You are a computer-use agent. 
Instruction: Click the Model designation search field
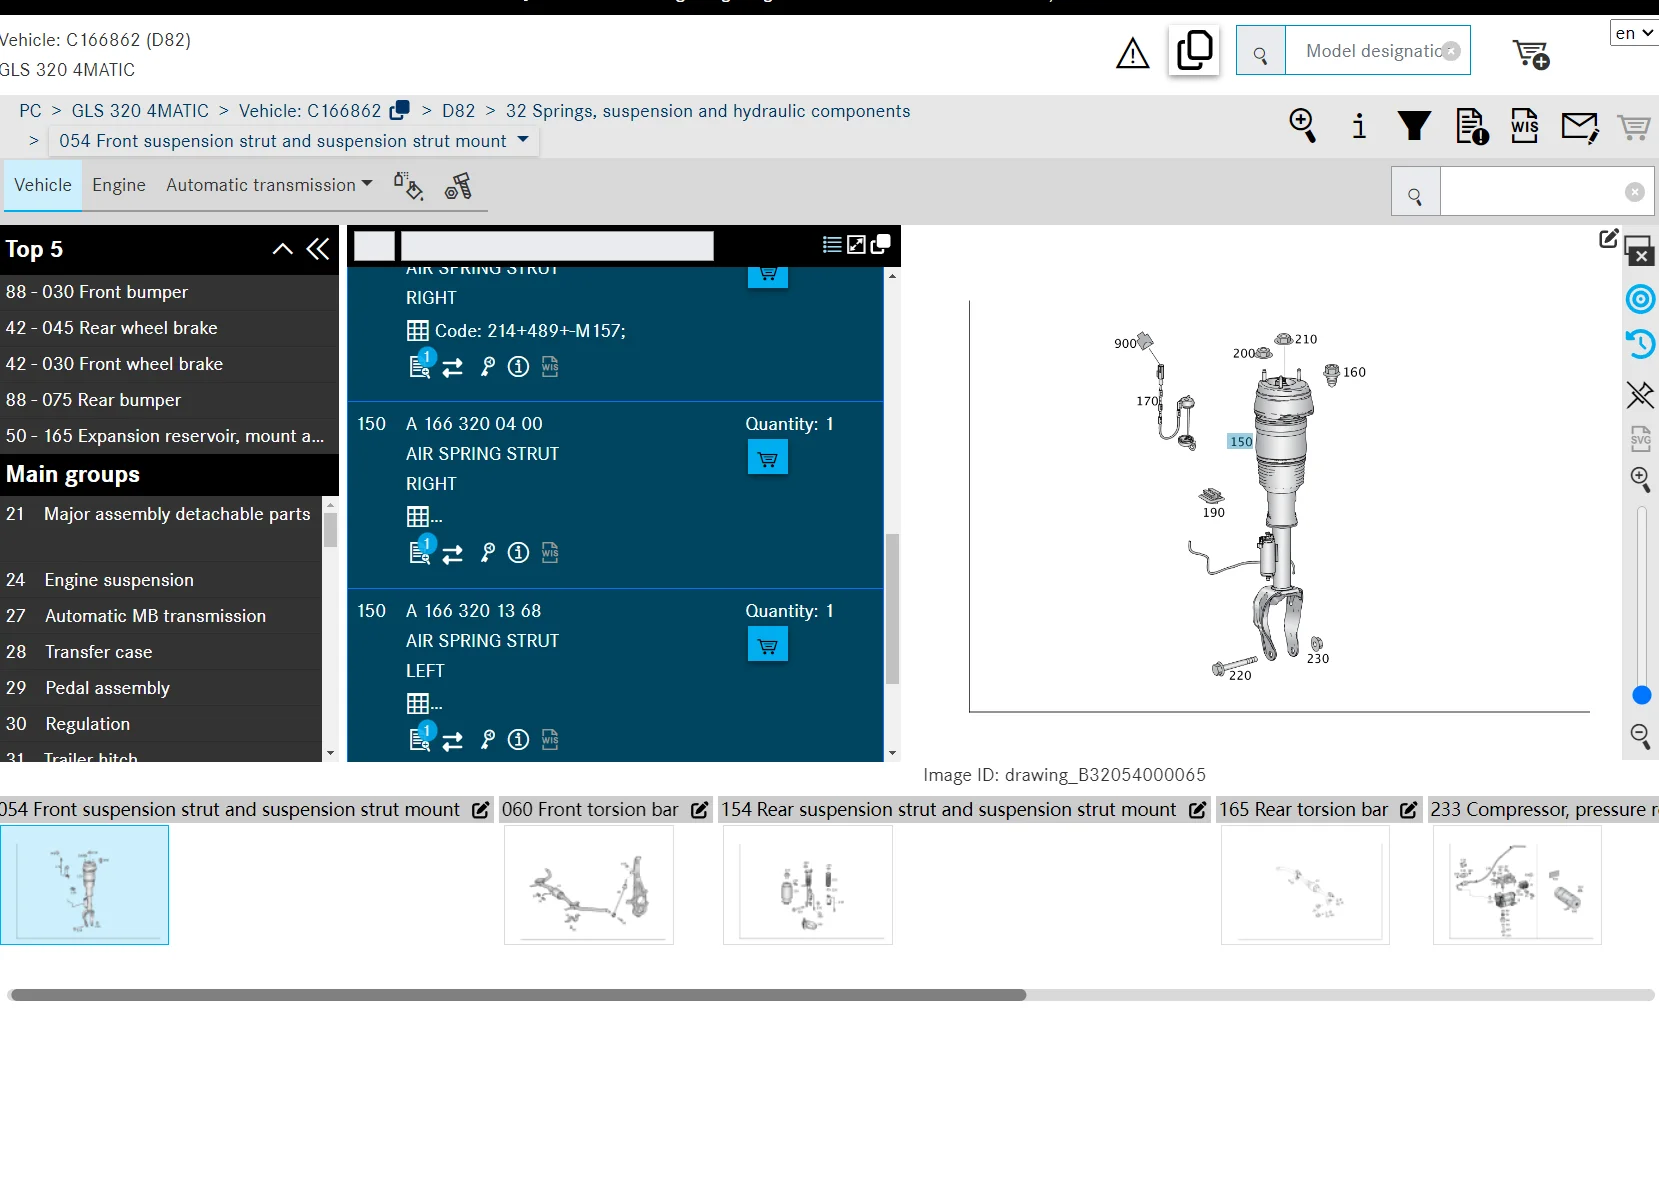click(1377, 51)
